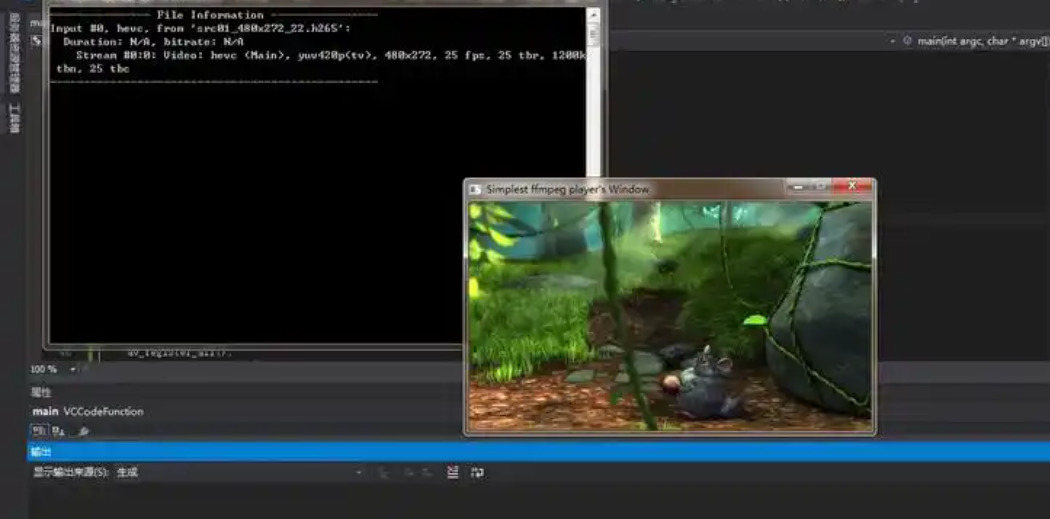Click the 'File Information' header in console
This screenshot has width=1050, height=519.
point(210,15)
